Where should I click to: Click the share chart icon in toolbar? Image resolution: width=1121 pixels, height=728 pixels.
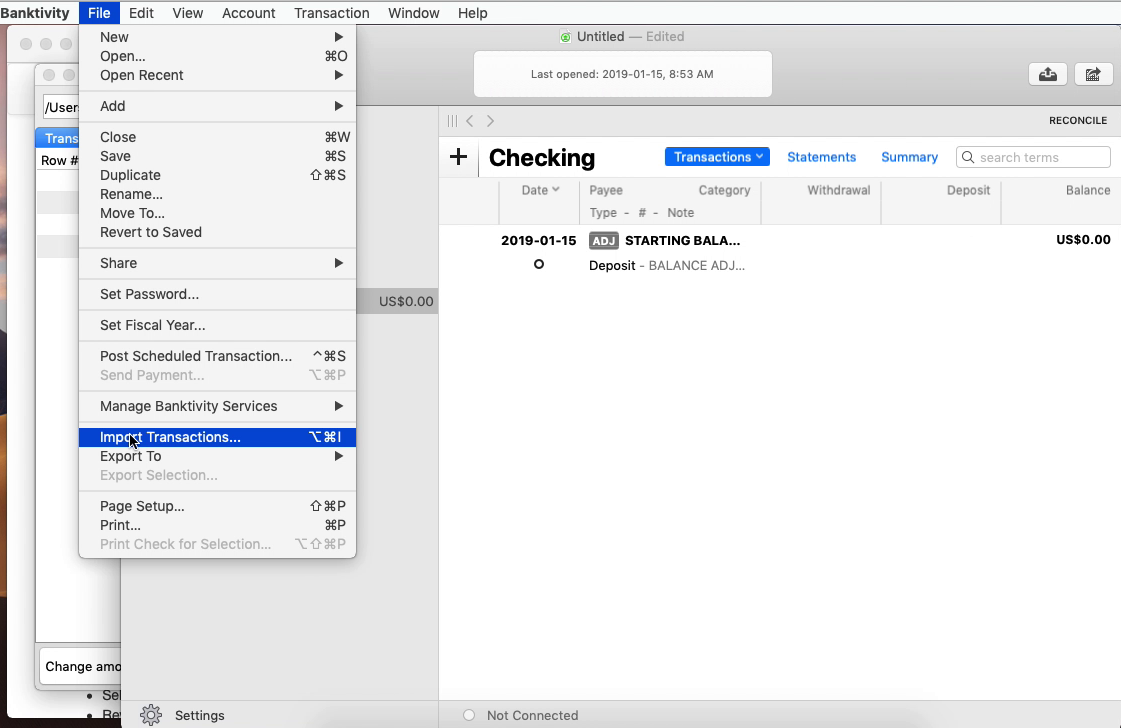tap(1093, 74)
